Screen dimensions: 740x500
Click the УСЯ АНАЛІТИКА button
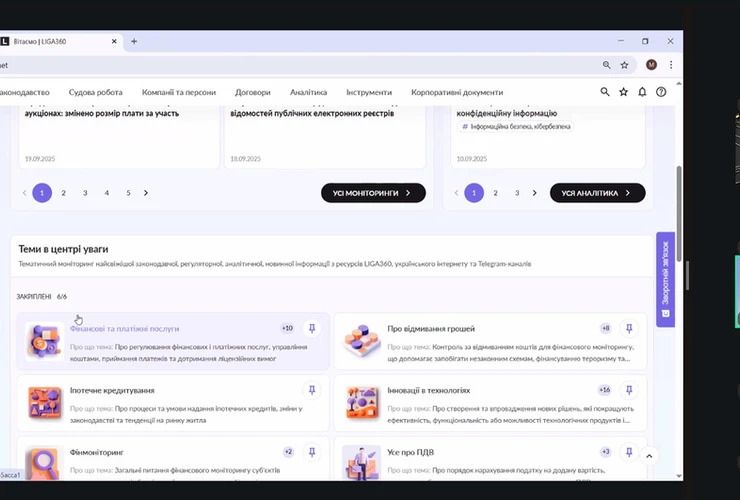(597, 193)
